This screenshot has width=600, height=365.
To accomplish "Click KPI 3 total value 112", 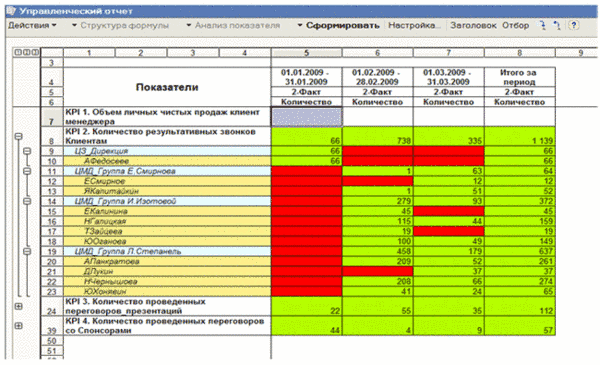I will tap(520, 306).
